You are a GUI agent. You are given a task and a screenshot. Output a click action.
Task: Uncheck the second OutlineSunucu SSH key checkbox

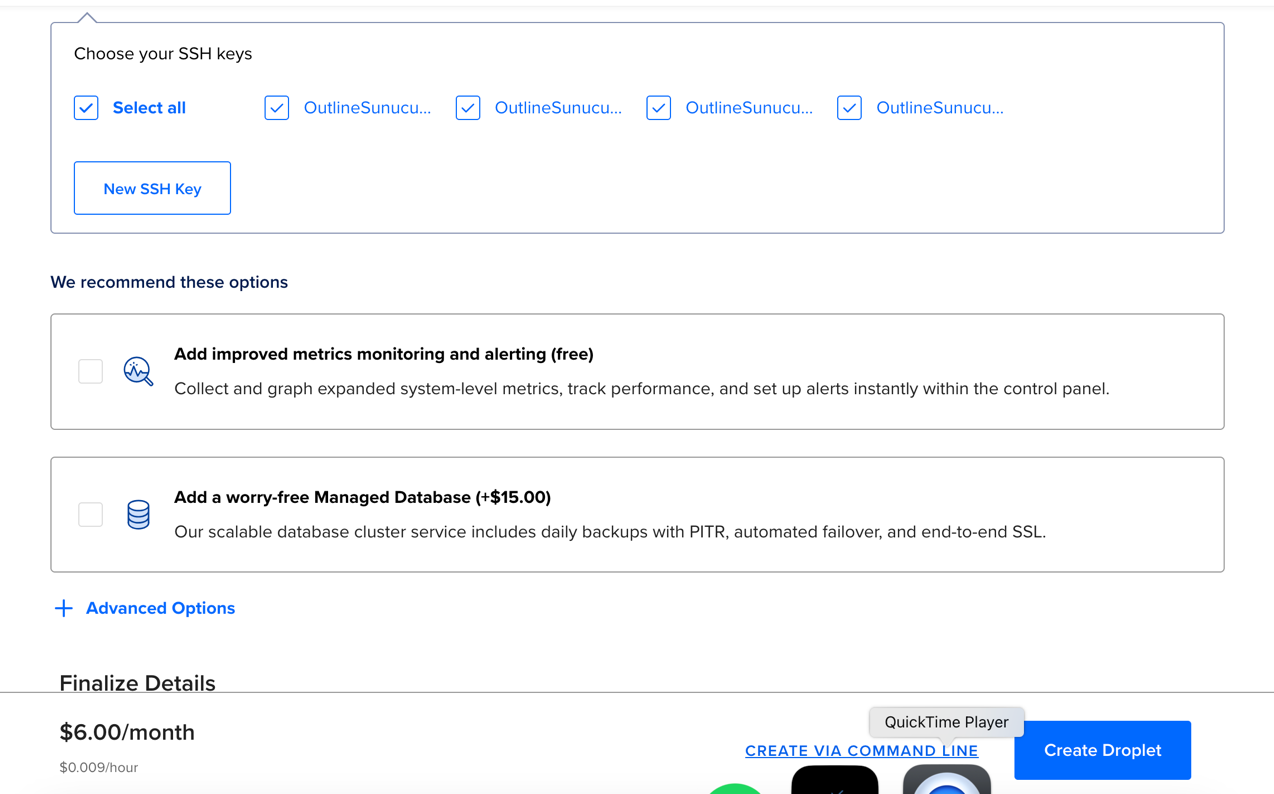pos(468,108)
